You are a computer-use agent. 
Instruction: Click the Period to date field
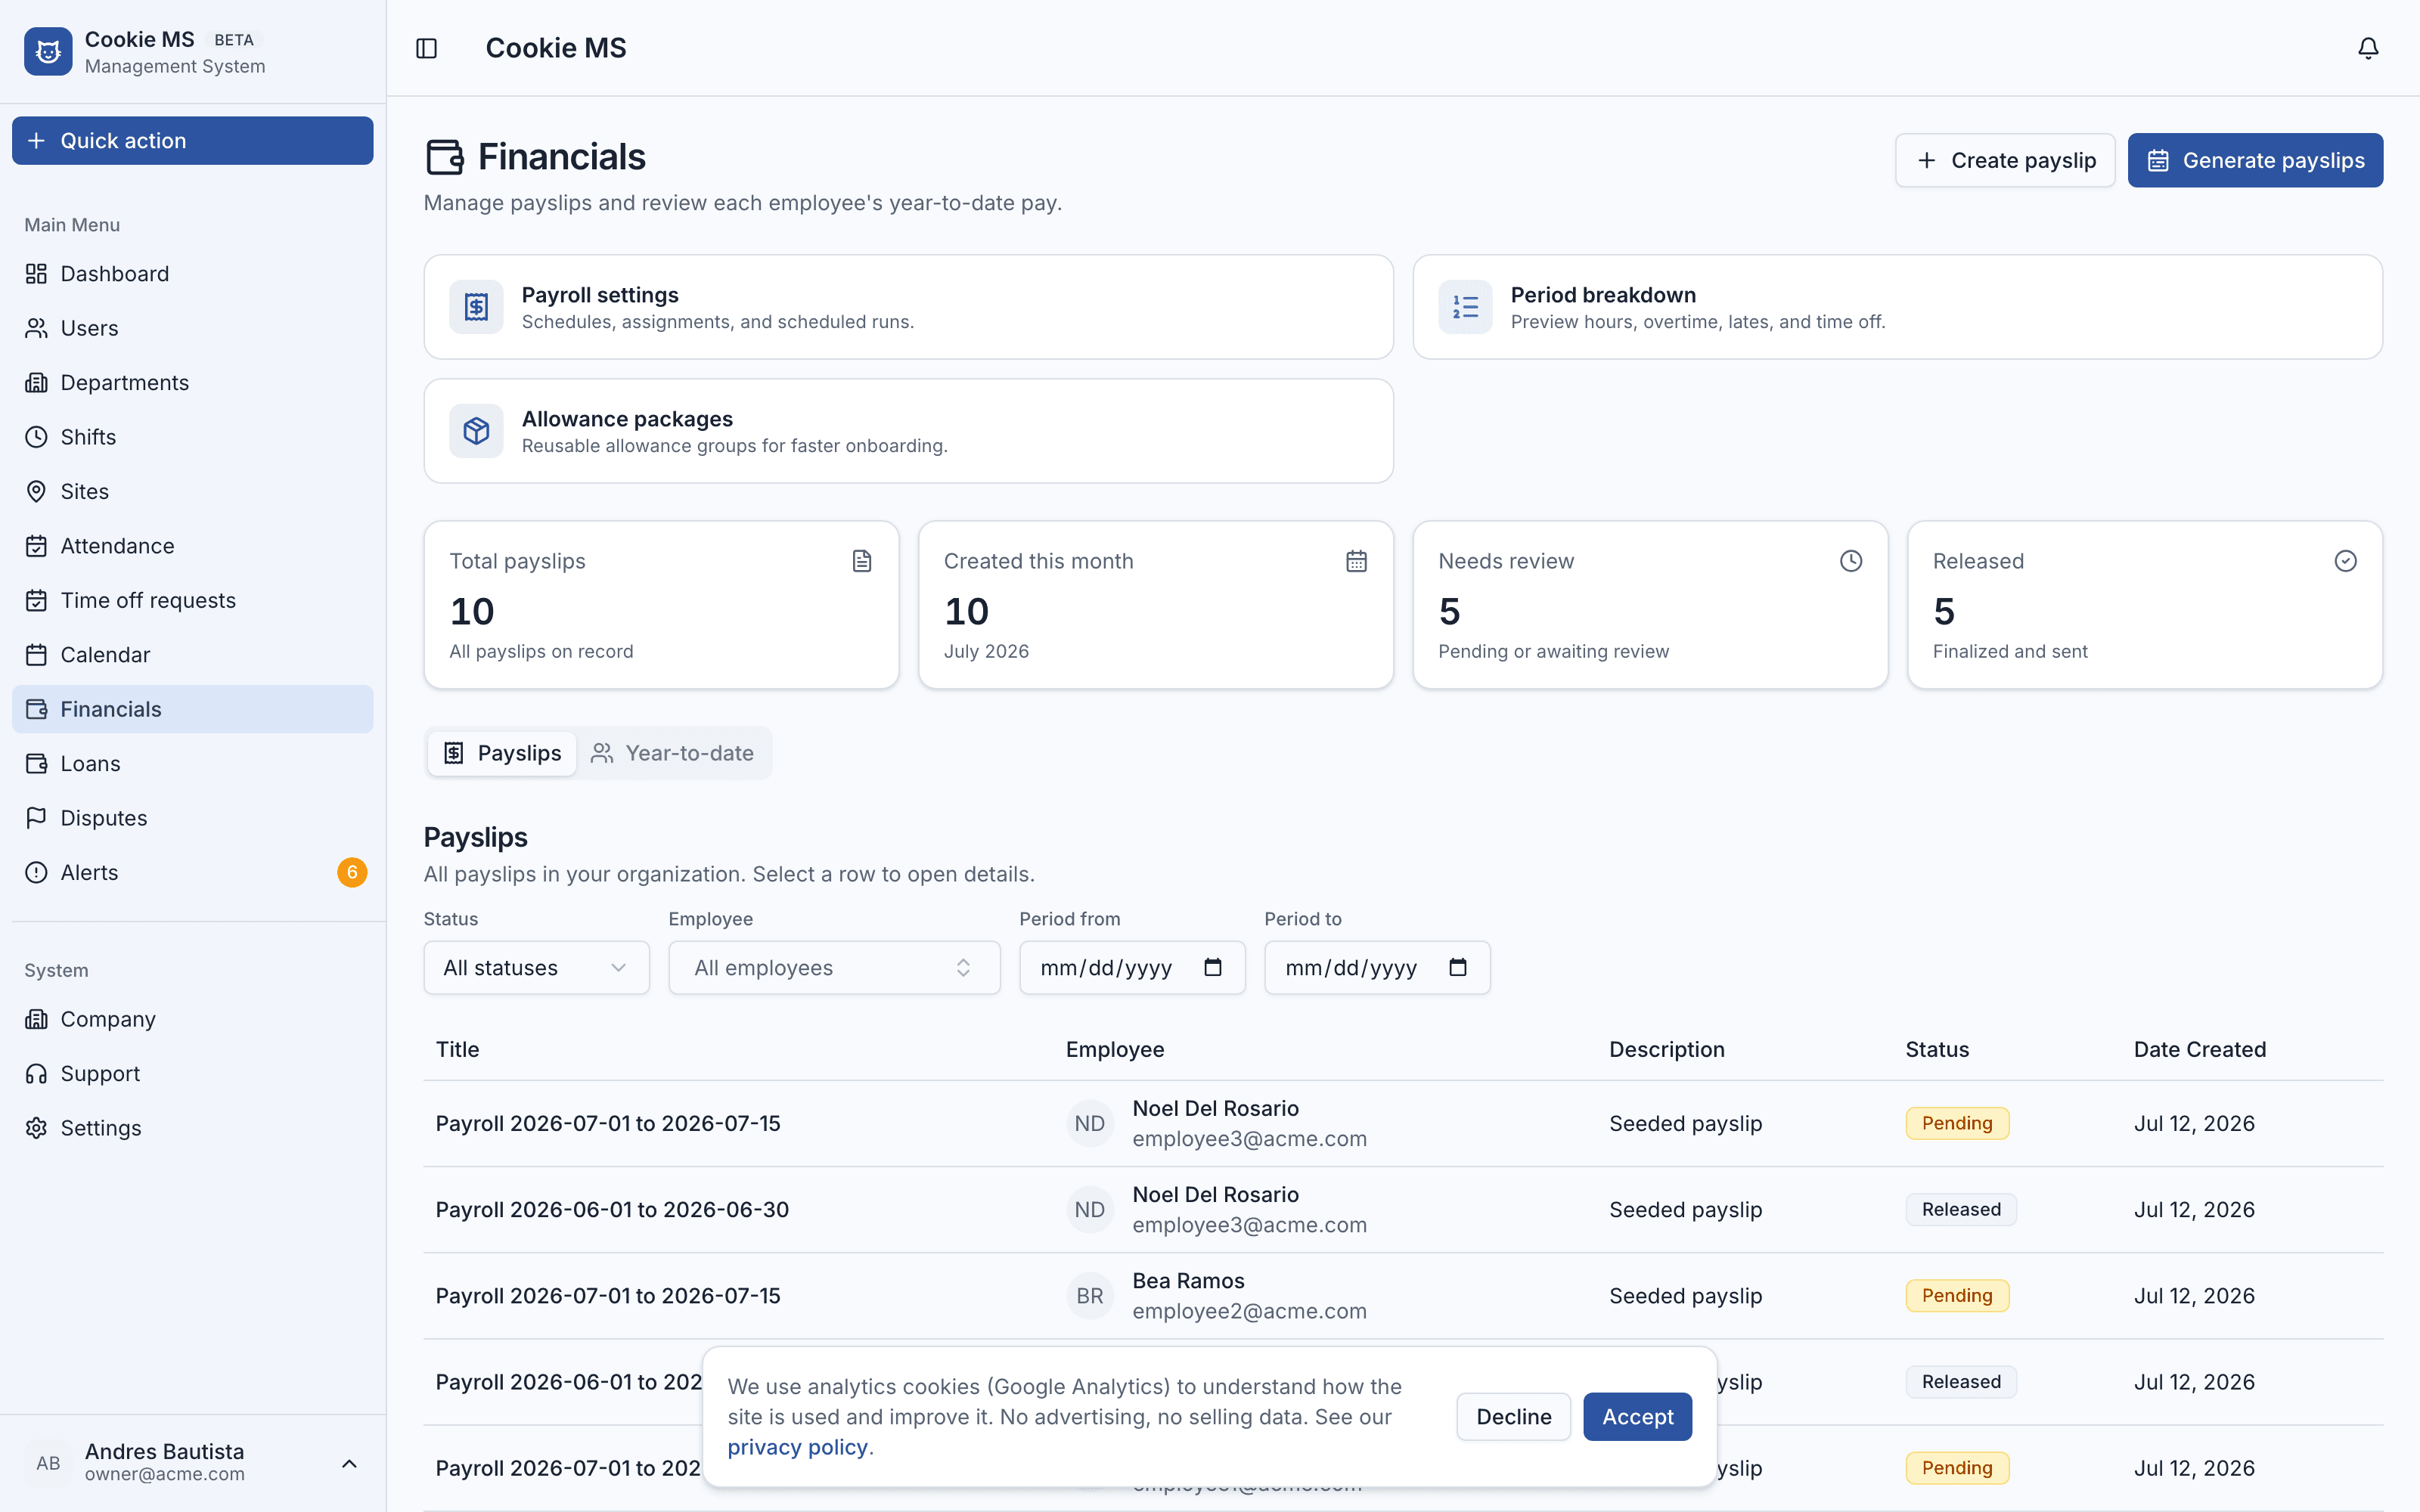1377,967
